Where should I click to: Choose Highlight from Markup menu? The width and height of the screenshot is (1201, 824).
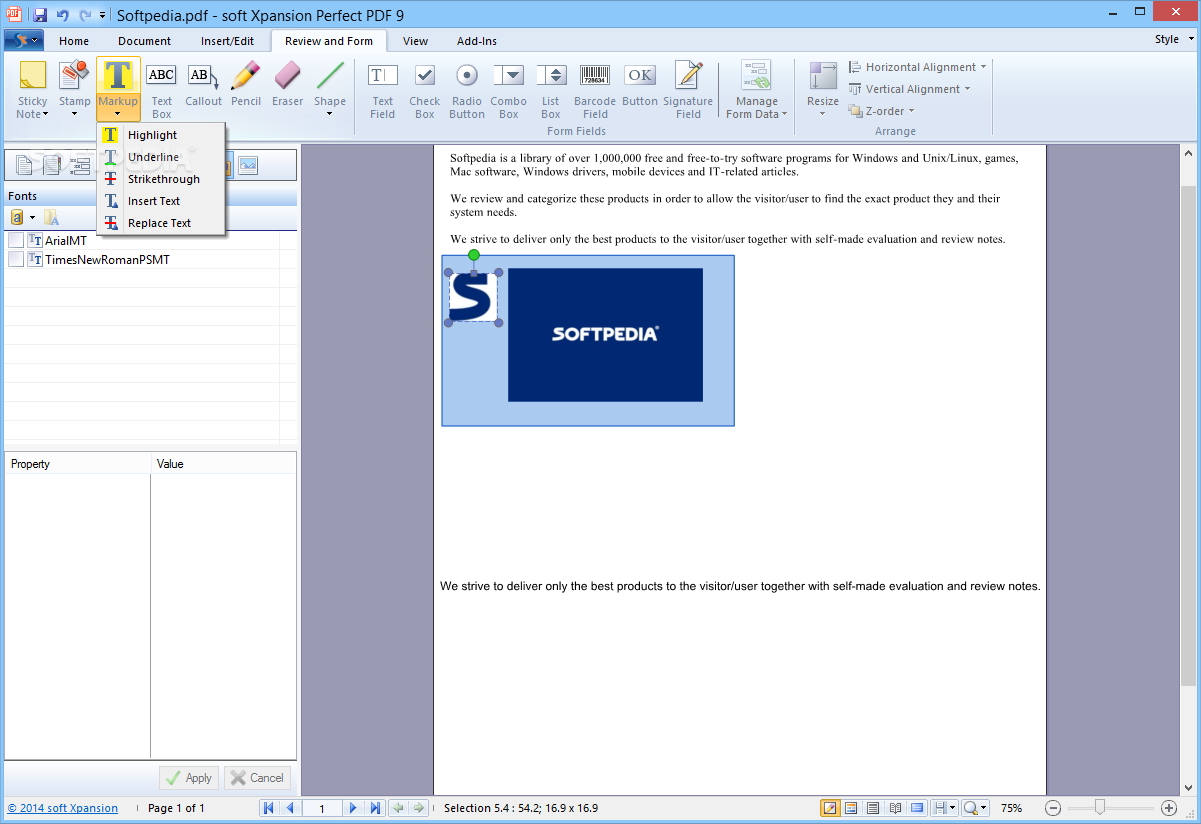click(161, 135)
